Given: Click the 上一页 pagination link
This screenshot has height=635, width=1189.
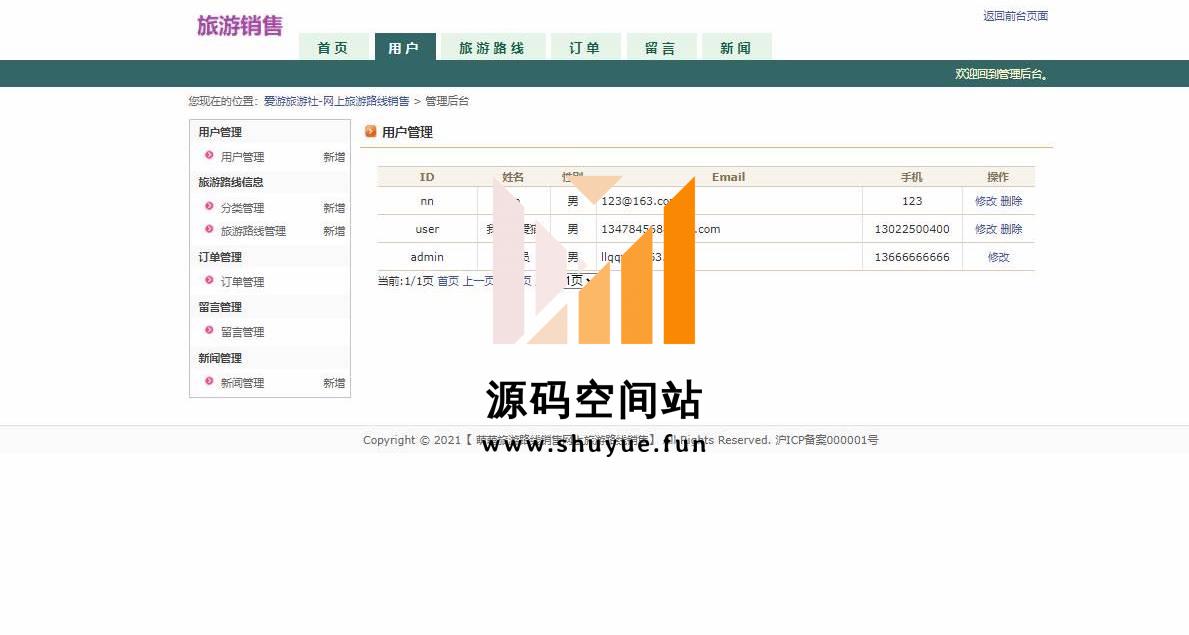Looking at the screenshot, I should (x=478, y=281).
